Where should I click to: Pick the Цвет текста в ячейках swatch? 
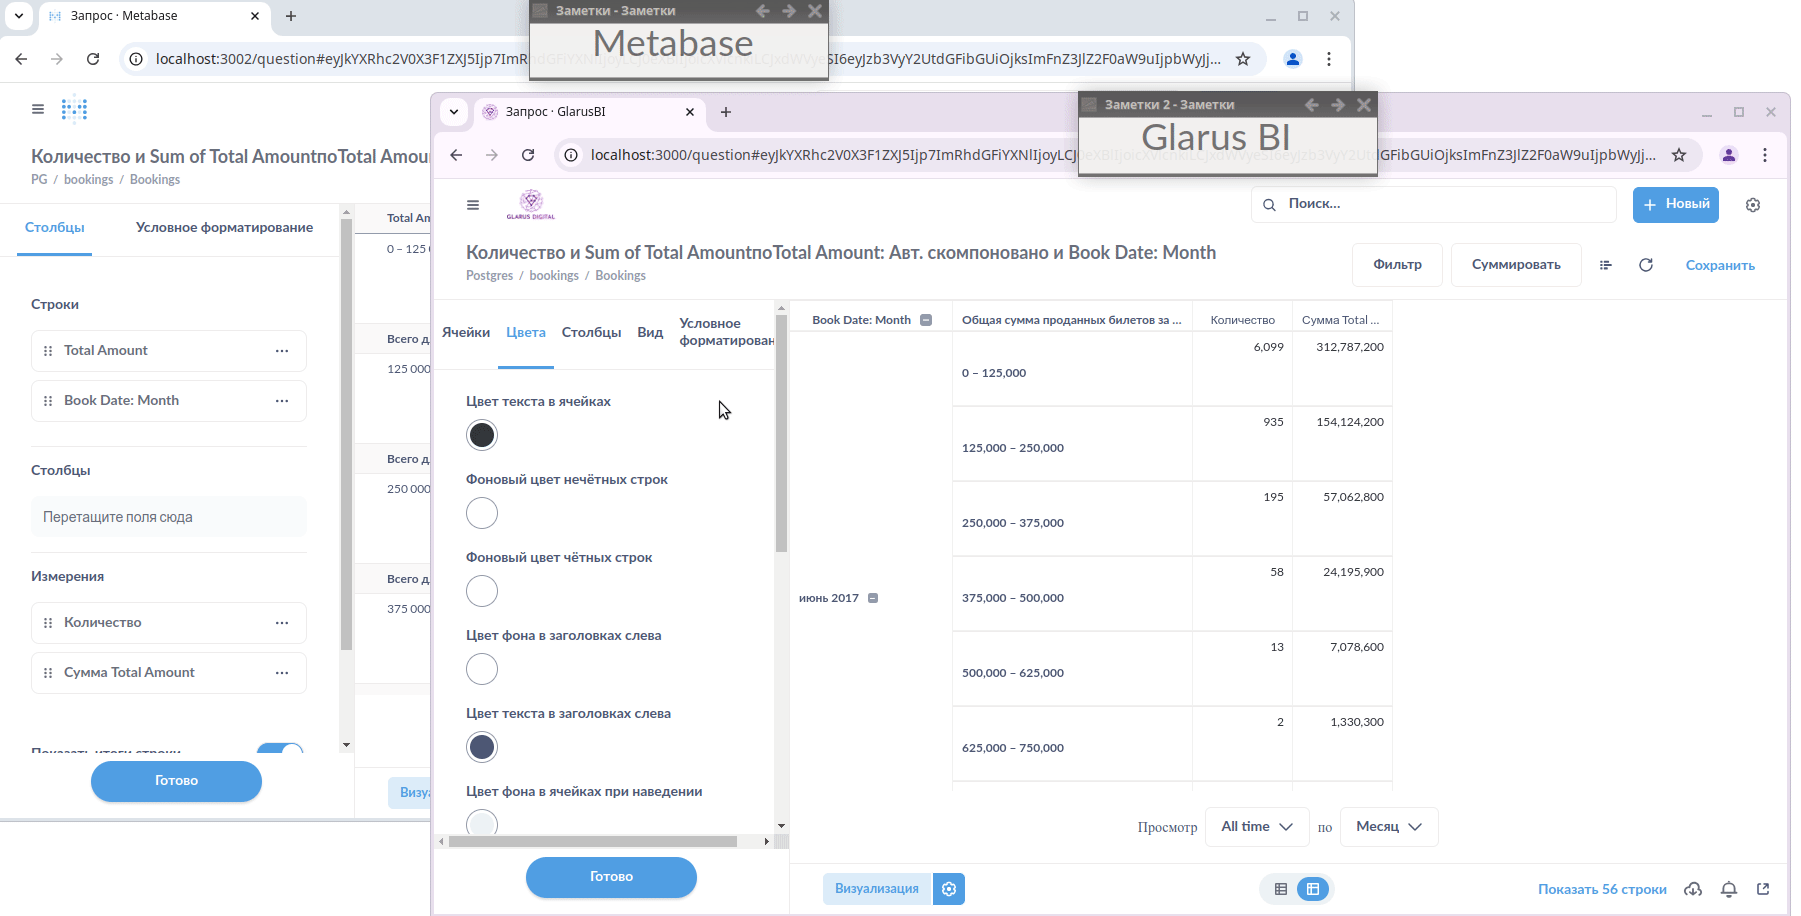pos(482,435)
